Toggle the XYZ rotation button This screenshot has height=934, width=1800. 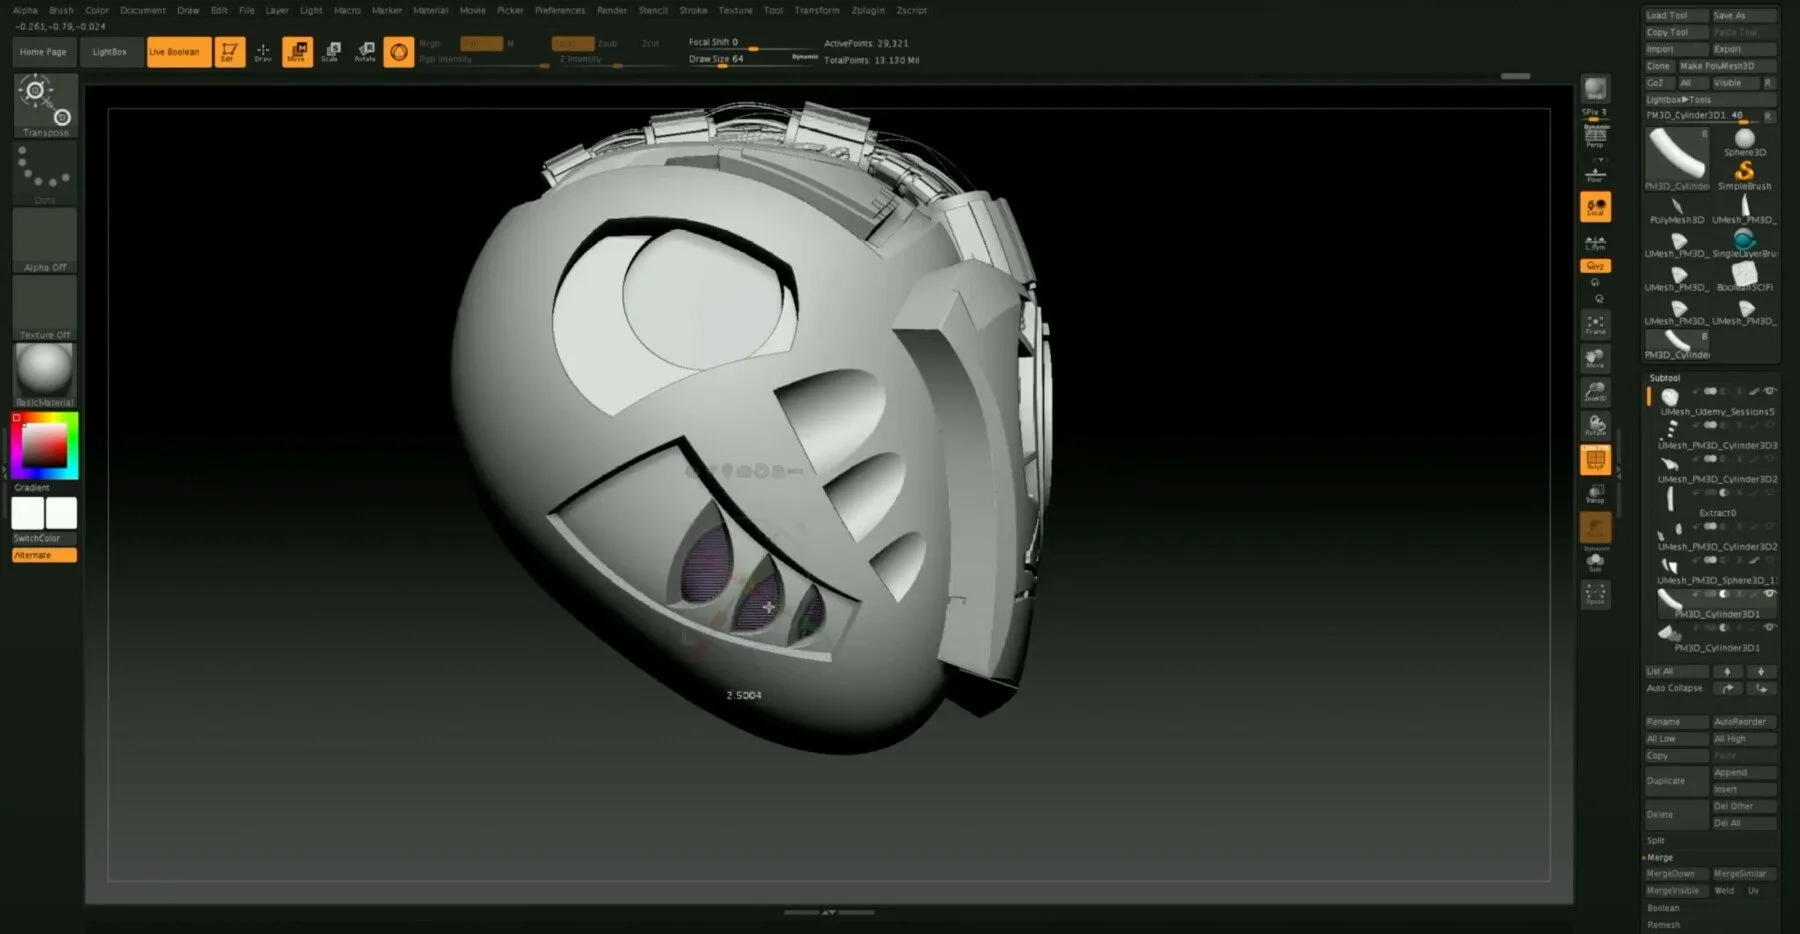pyautogui.click(x=1595, y=266)
